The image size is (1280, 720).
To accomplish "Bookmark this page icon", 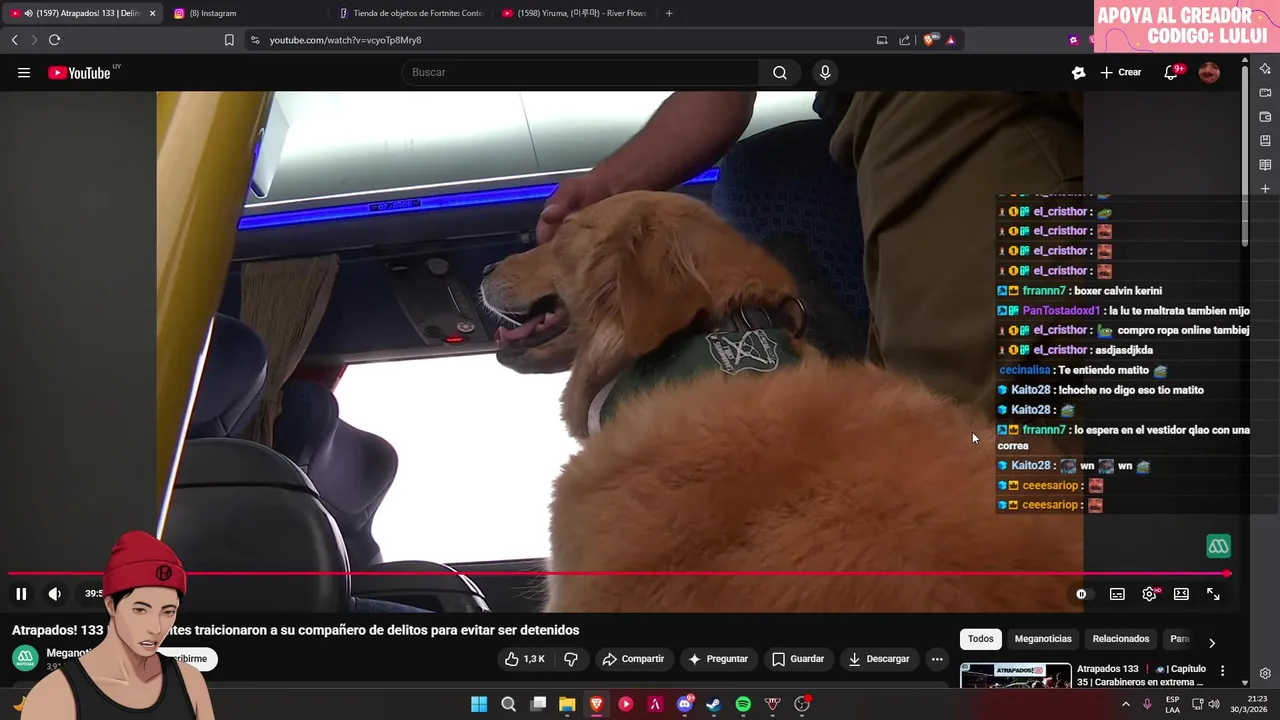I will coord(229,40).
